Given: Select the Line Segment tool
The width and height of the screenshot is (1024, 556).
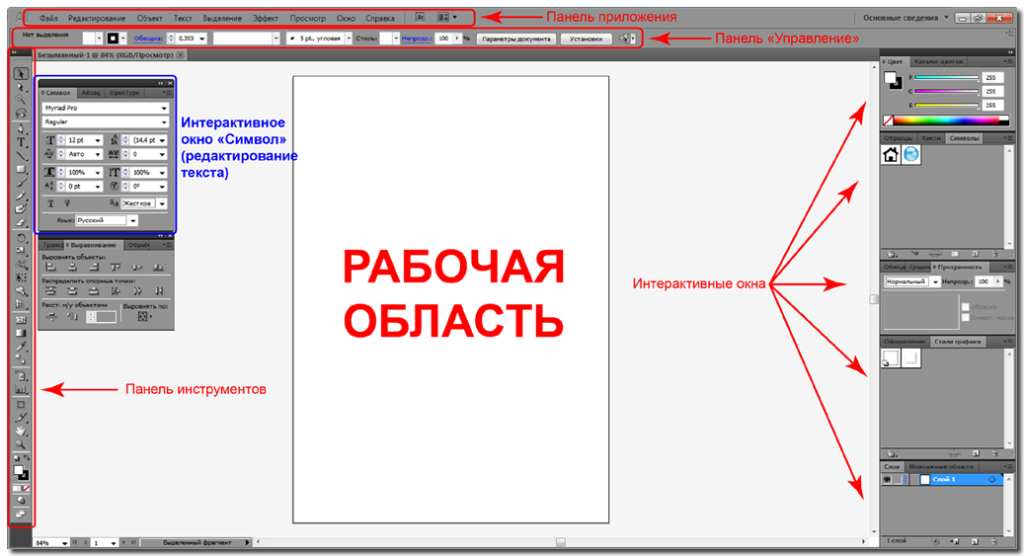Looking at the screenshot, I should [21, 156].
